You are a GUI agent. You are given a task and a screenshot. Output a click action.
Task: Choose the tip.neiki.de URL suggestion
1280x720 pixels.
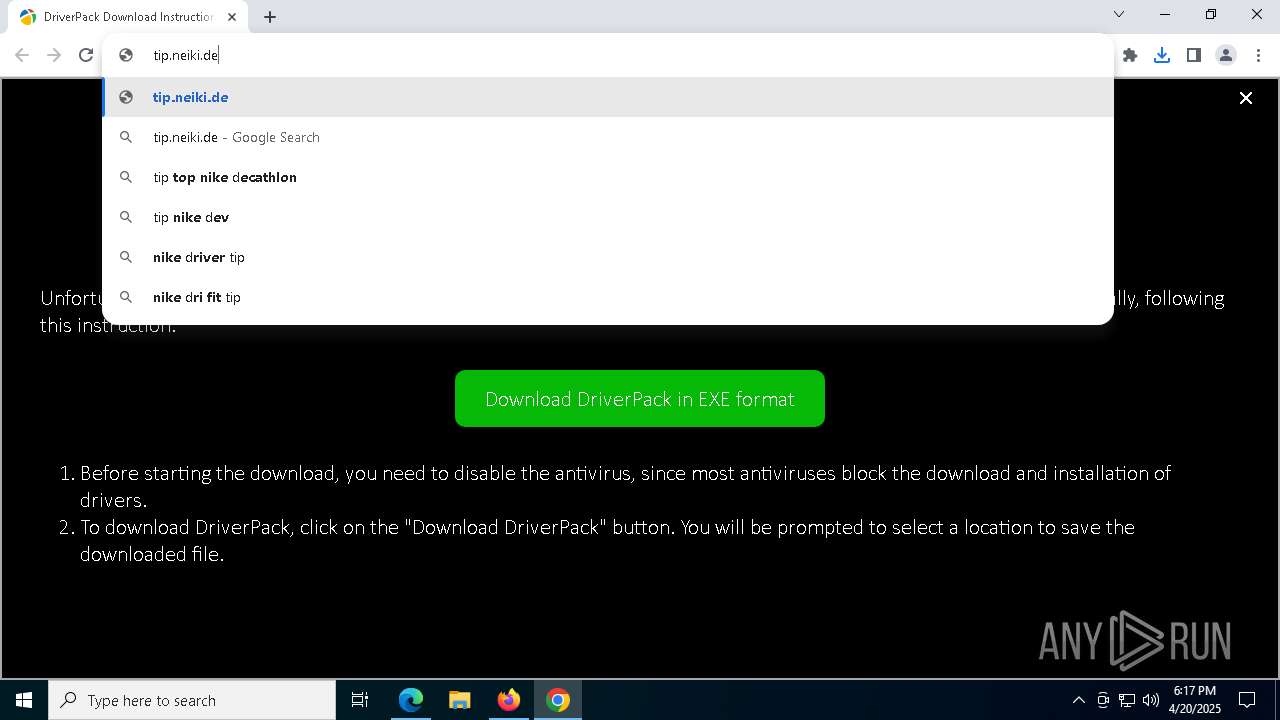coord(608,97)
